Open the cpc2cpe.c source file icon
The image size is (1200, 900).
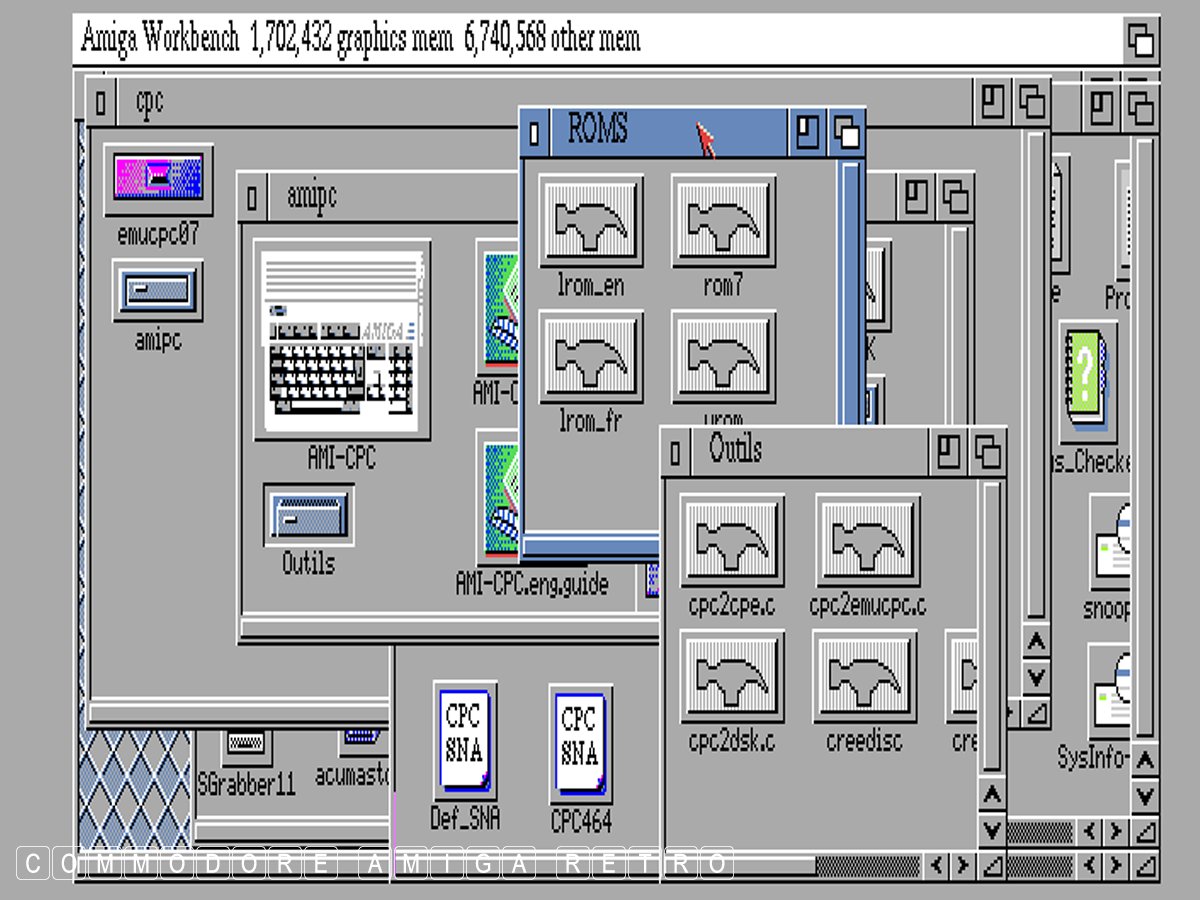pyautogui.click(x=732, y=541)
